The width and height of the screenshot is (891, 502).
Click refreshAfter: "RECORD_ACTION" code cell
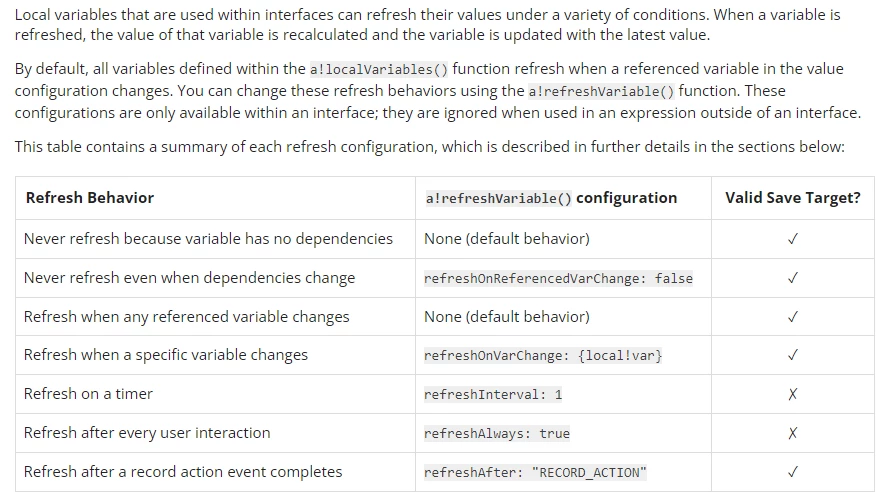click(x=535, y=472)
